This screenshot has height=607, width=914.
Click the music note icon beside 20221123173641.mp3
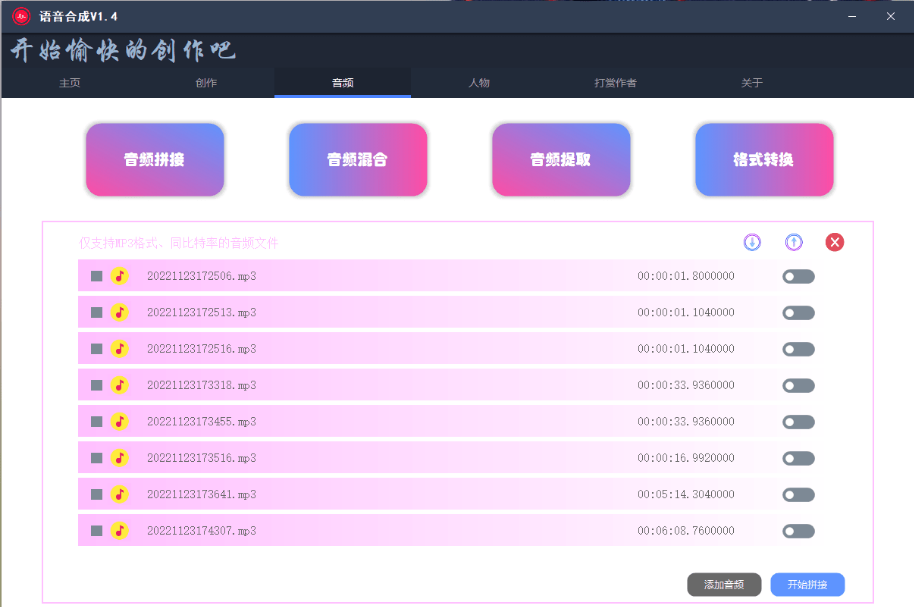pyautogui.click(x=120, y=493)
